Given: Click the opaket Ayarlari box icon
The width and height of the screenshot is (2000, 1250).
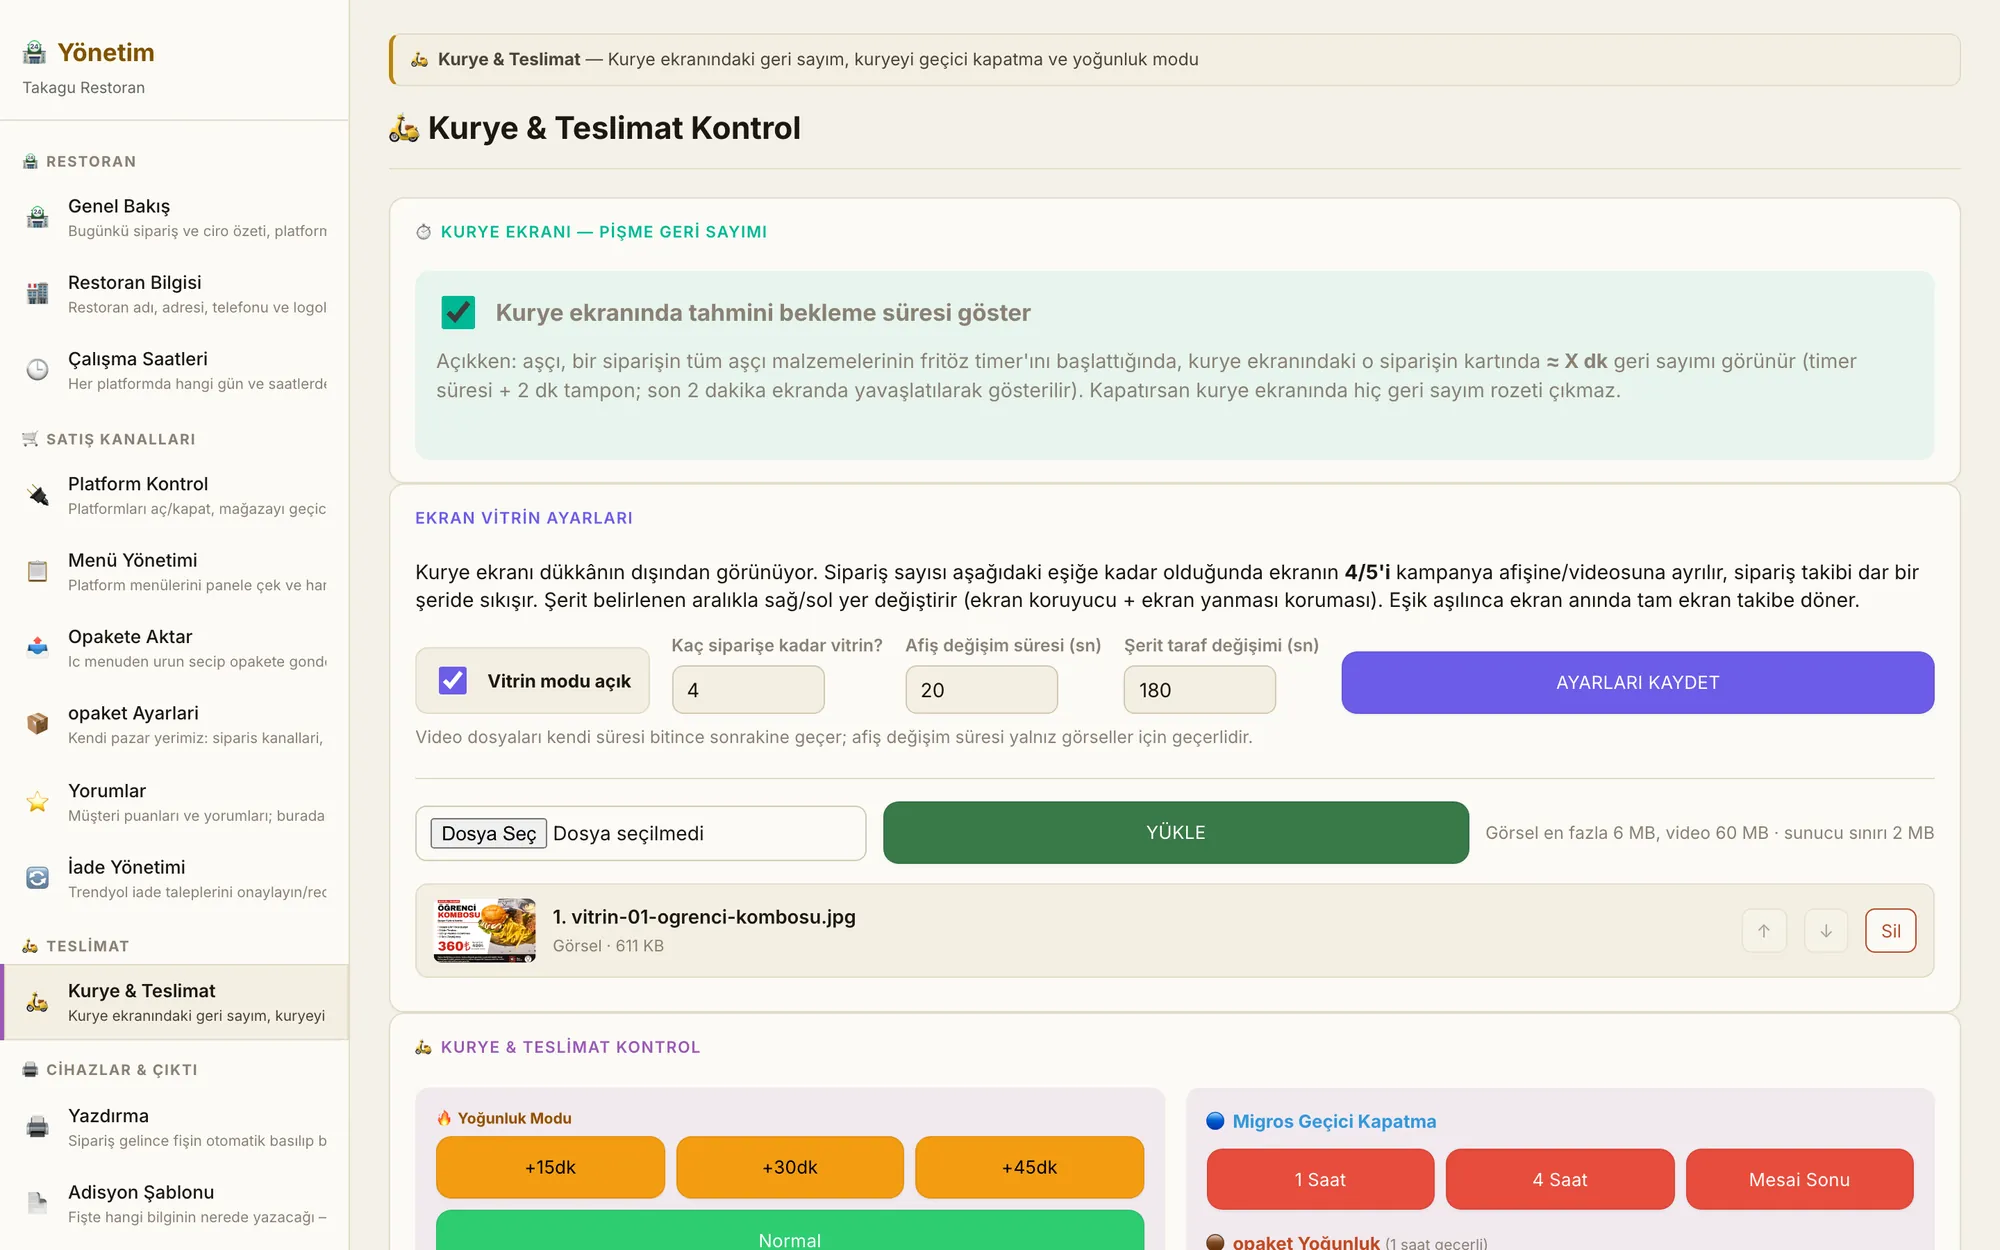Looking at the screenshot, I should pos(37,724).
